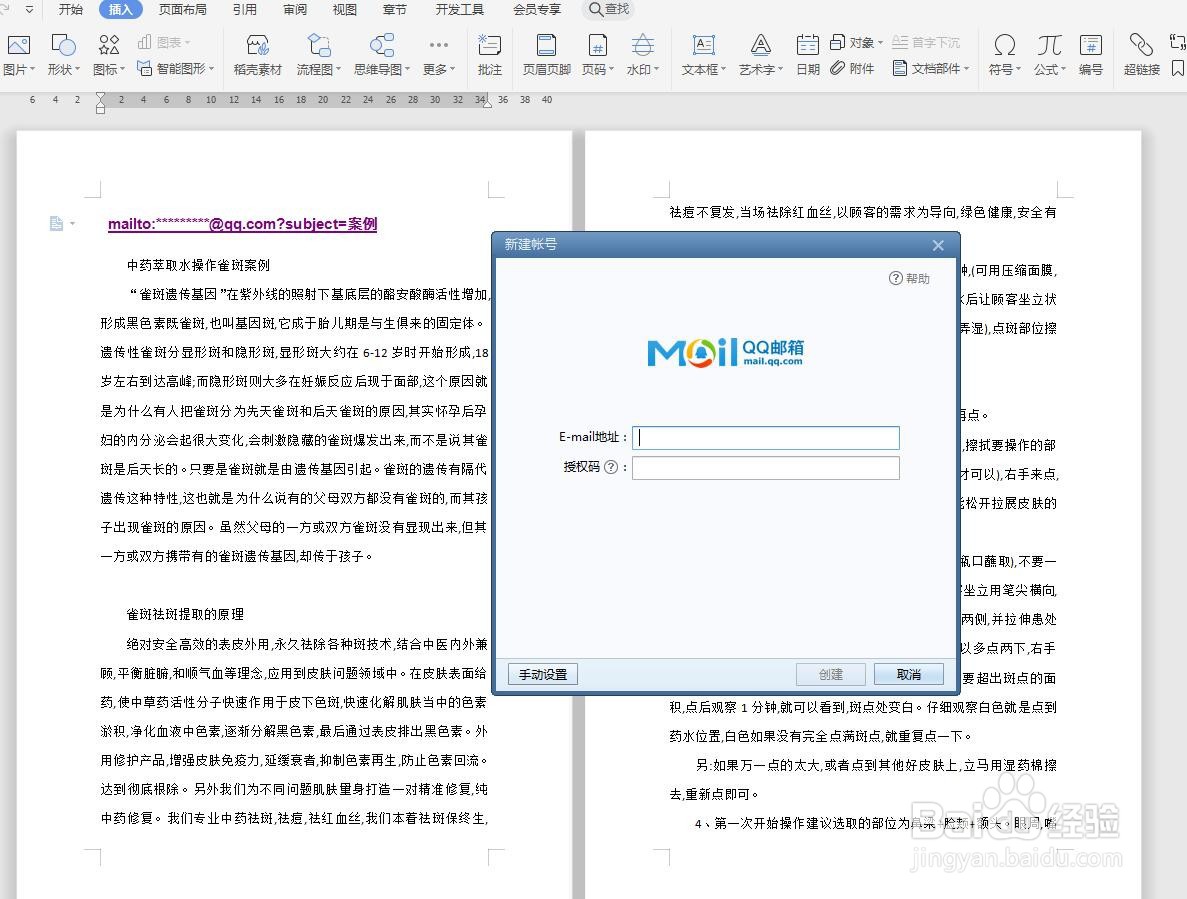Screen dimensions: 1187x899
Task: Insert a 符号 symbol
Action: 1005,45
